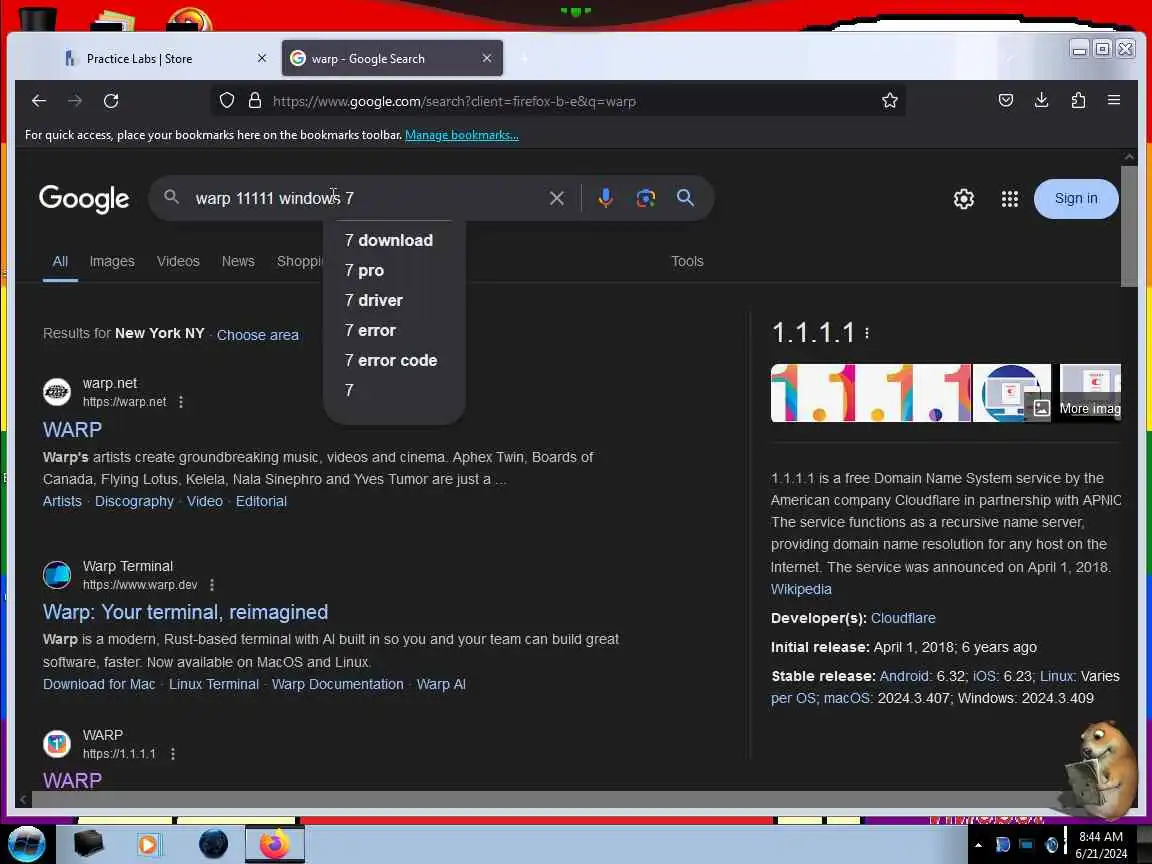Open the Manage bookmarks link
1152x864 pixels.
[461, 135]
